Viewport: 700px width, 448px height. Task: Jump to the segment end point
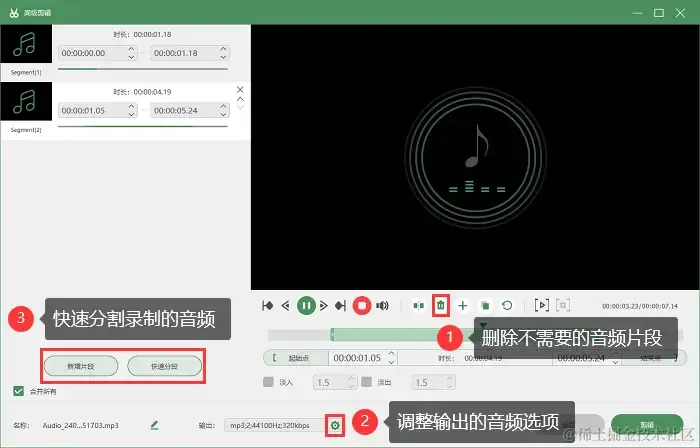point(341,306)
